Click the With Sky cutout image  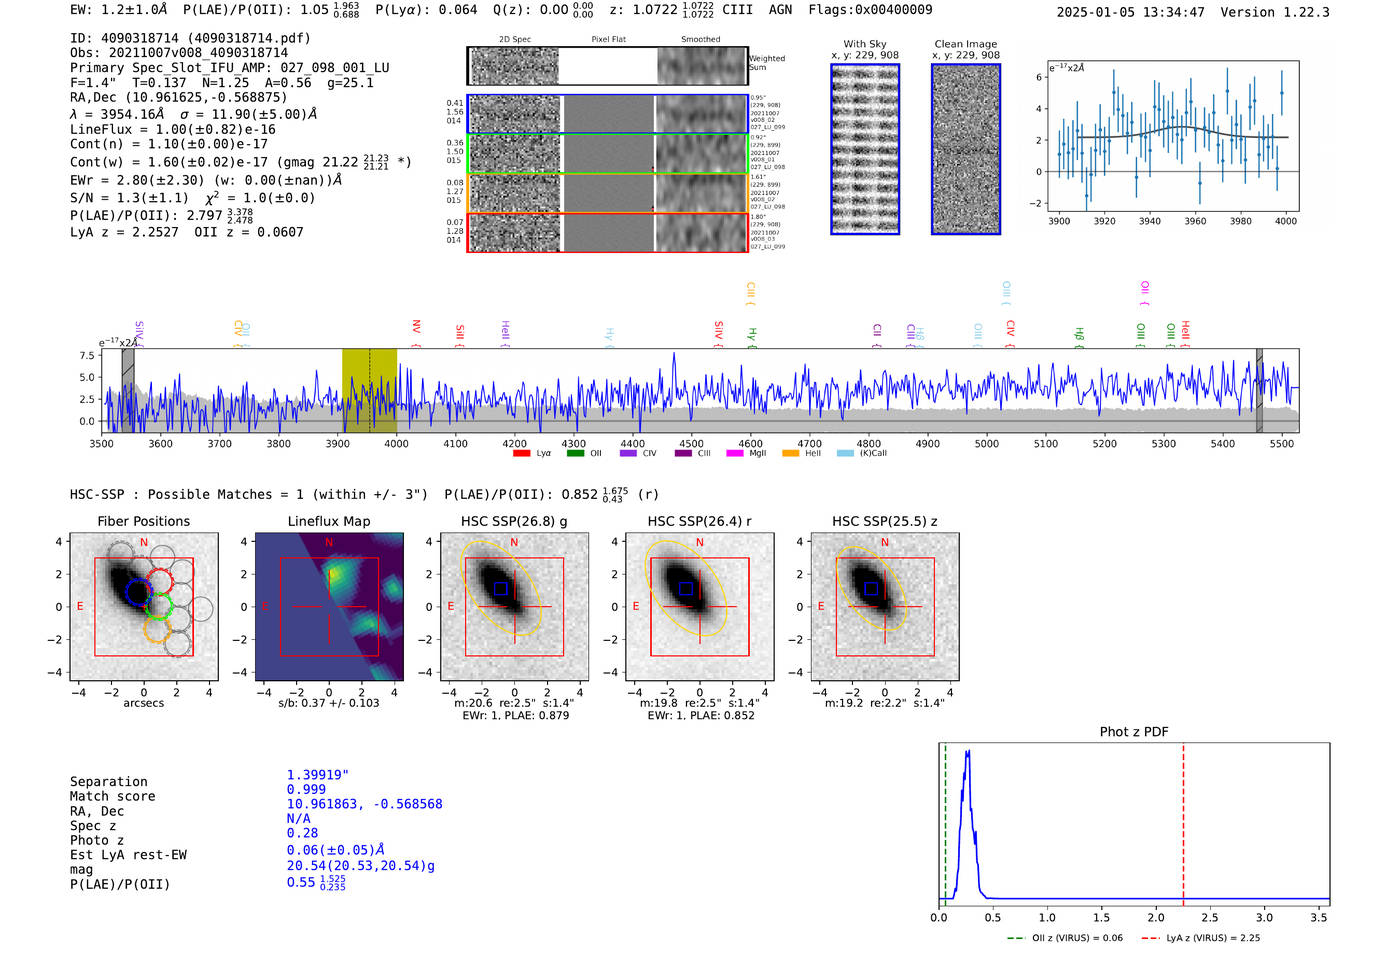865,150
